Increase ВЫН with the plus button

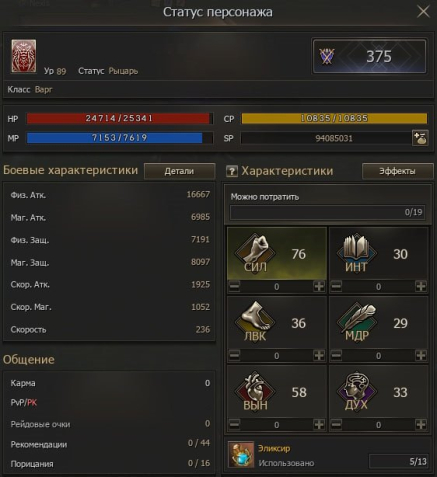click(x=319, y=424)
